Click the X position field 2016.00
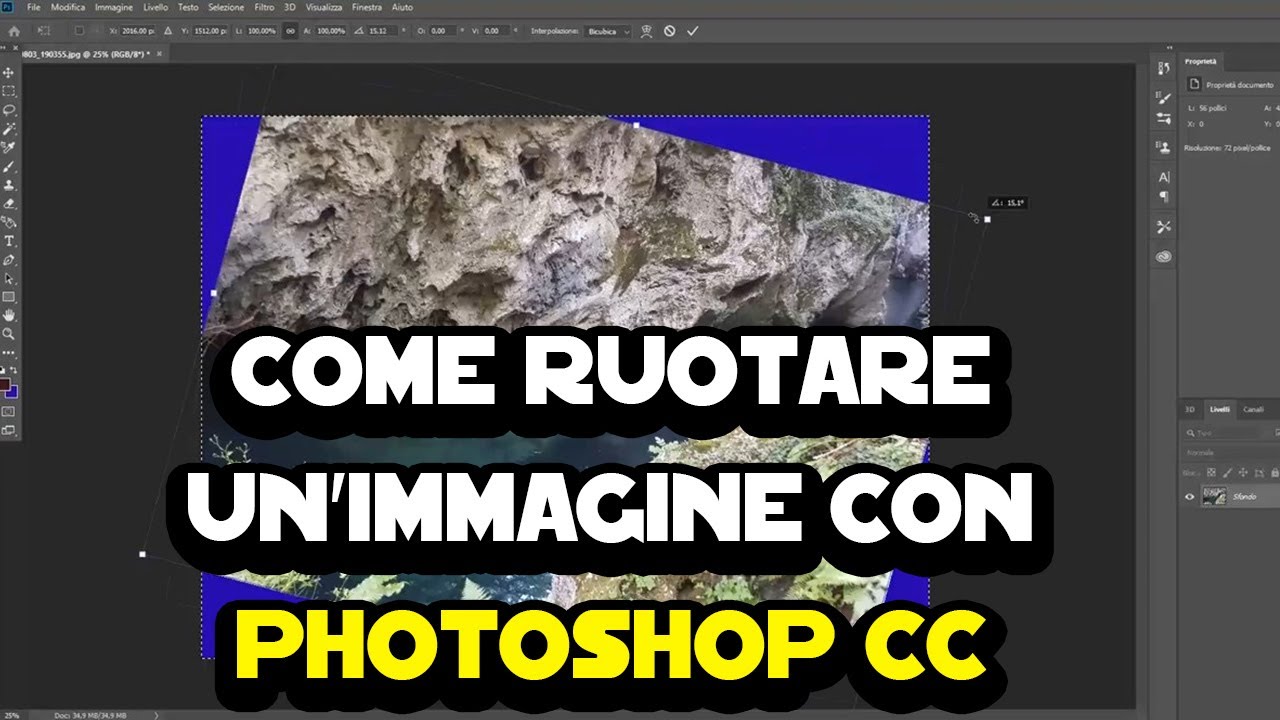Image resolution: width=1280 pixels, height=720 pixels. (138, 31)
